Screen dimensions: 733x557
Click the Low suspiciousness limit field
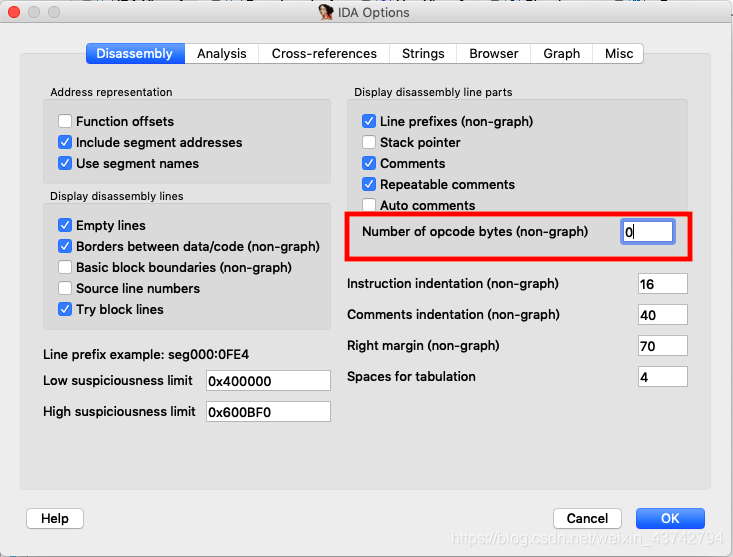[268, 381]
